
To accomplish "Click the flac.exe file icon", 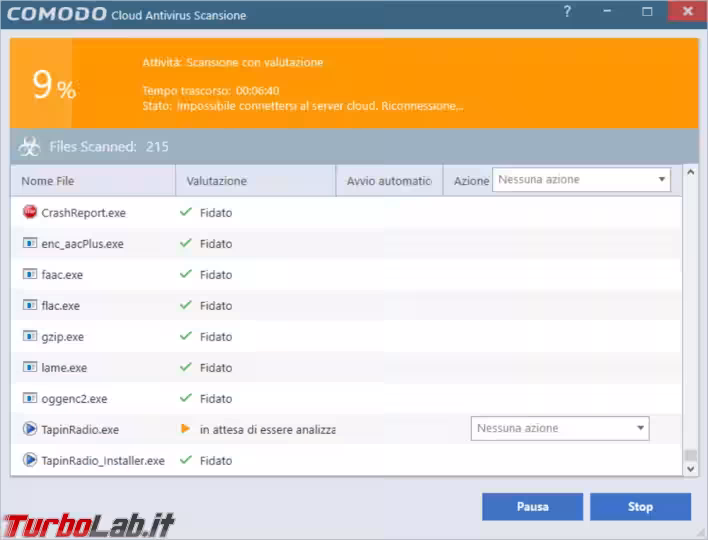I will coord(30,305).
